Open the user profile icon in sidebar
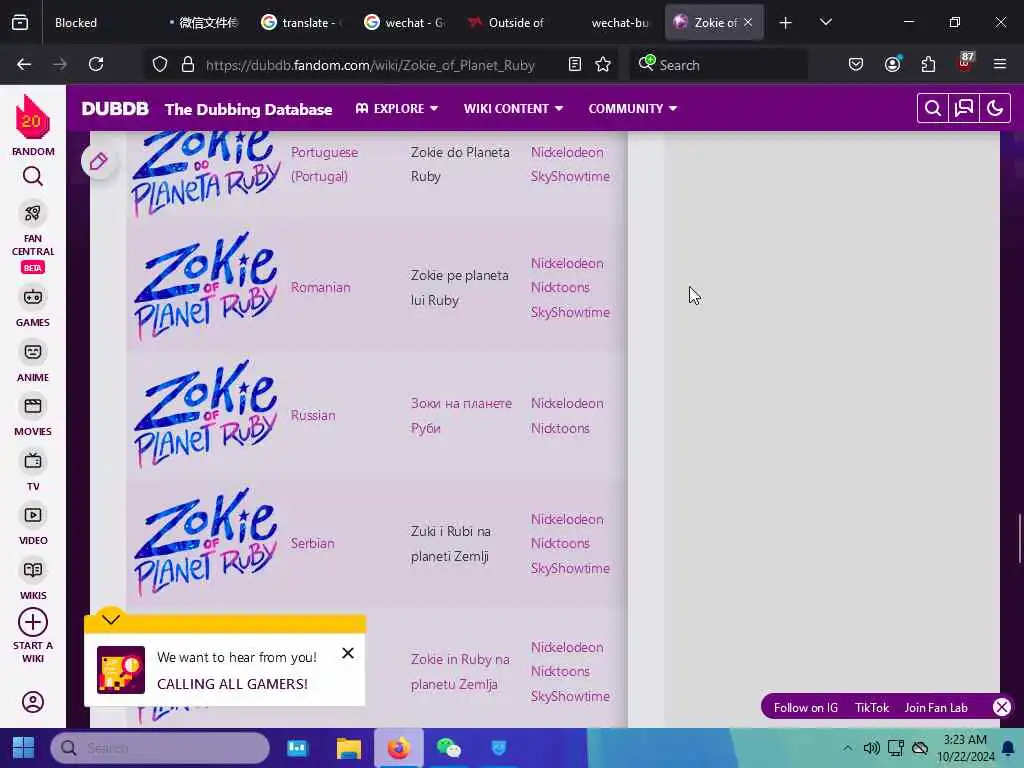 pyautogui.click(x=33, y=702)
